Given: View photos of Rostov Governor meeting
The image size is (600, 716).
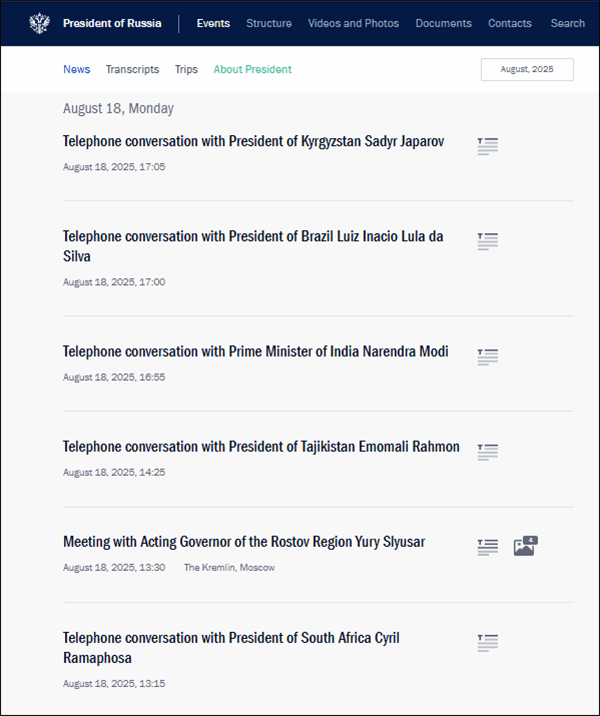Looking at the screenshot, I should tap(525, 546).
